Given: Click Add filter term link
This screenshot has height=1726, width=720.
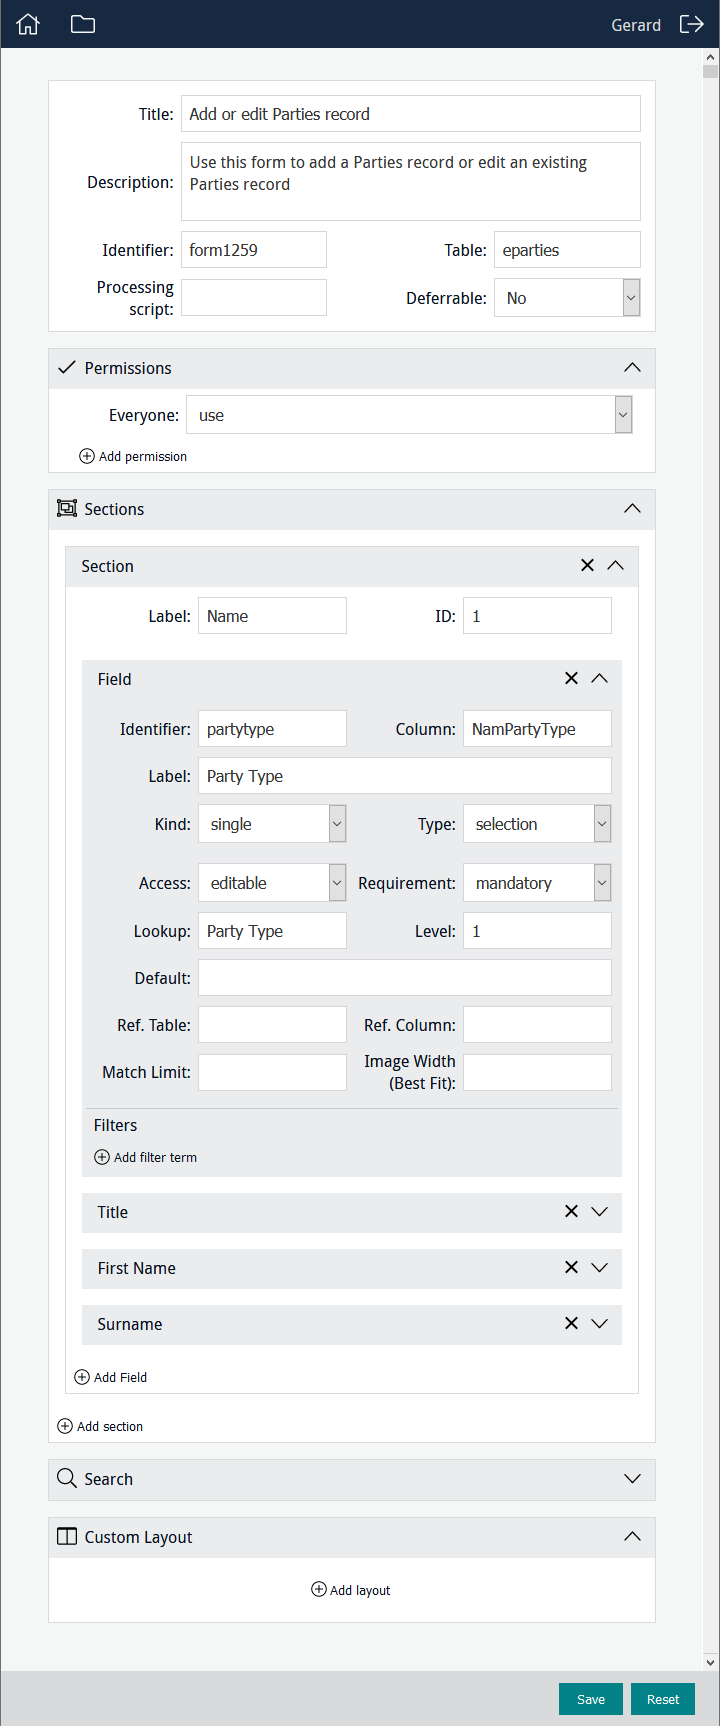Looking at the screenshot, I should pyautogui.click(x=146, y=1157).
